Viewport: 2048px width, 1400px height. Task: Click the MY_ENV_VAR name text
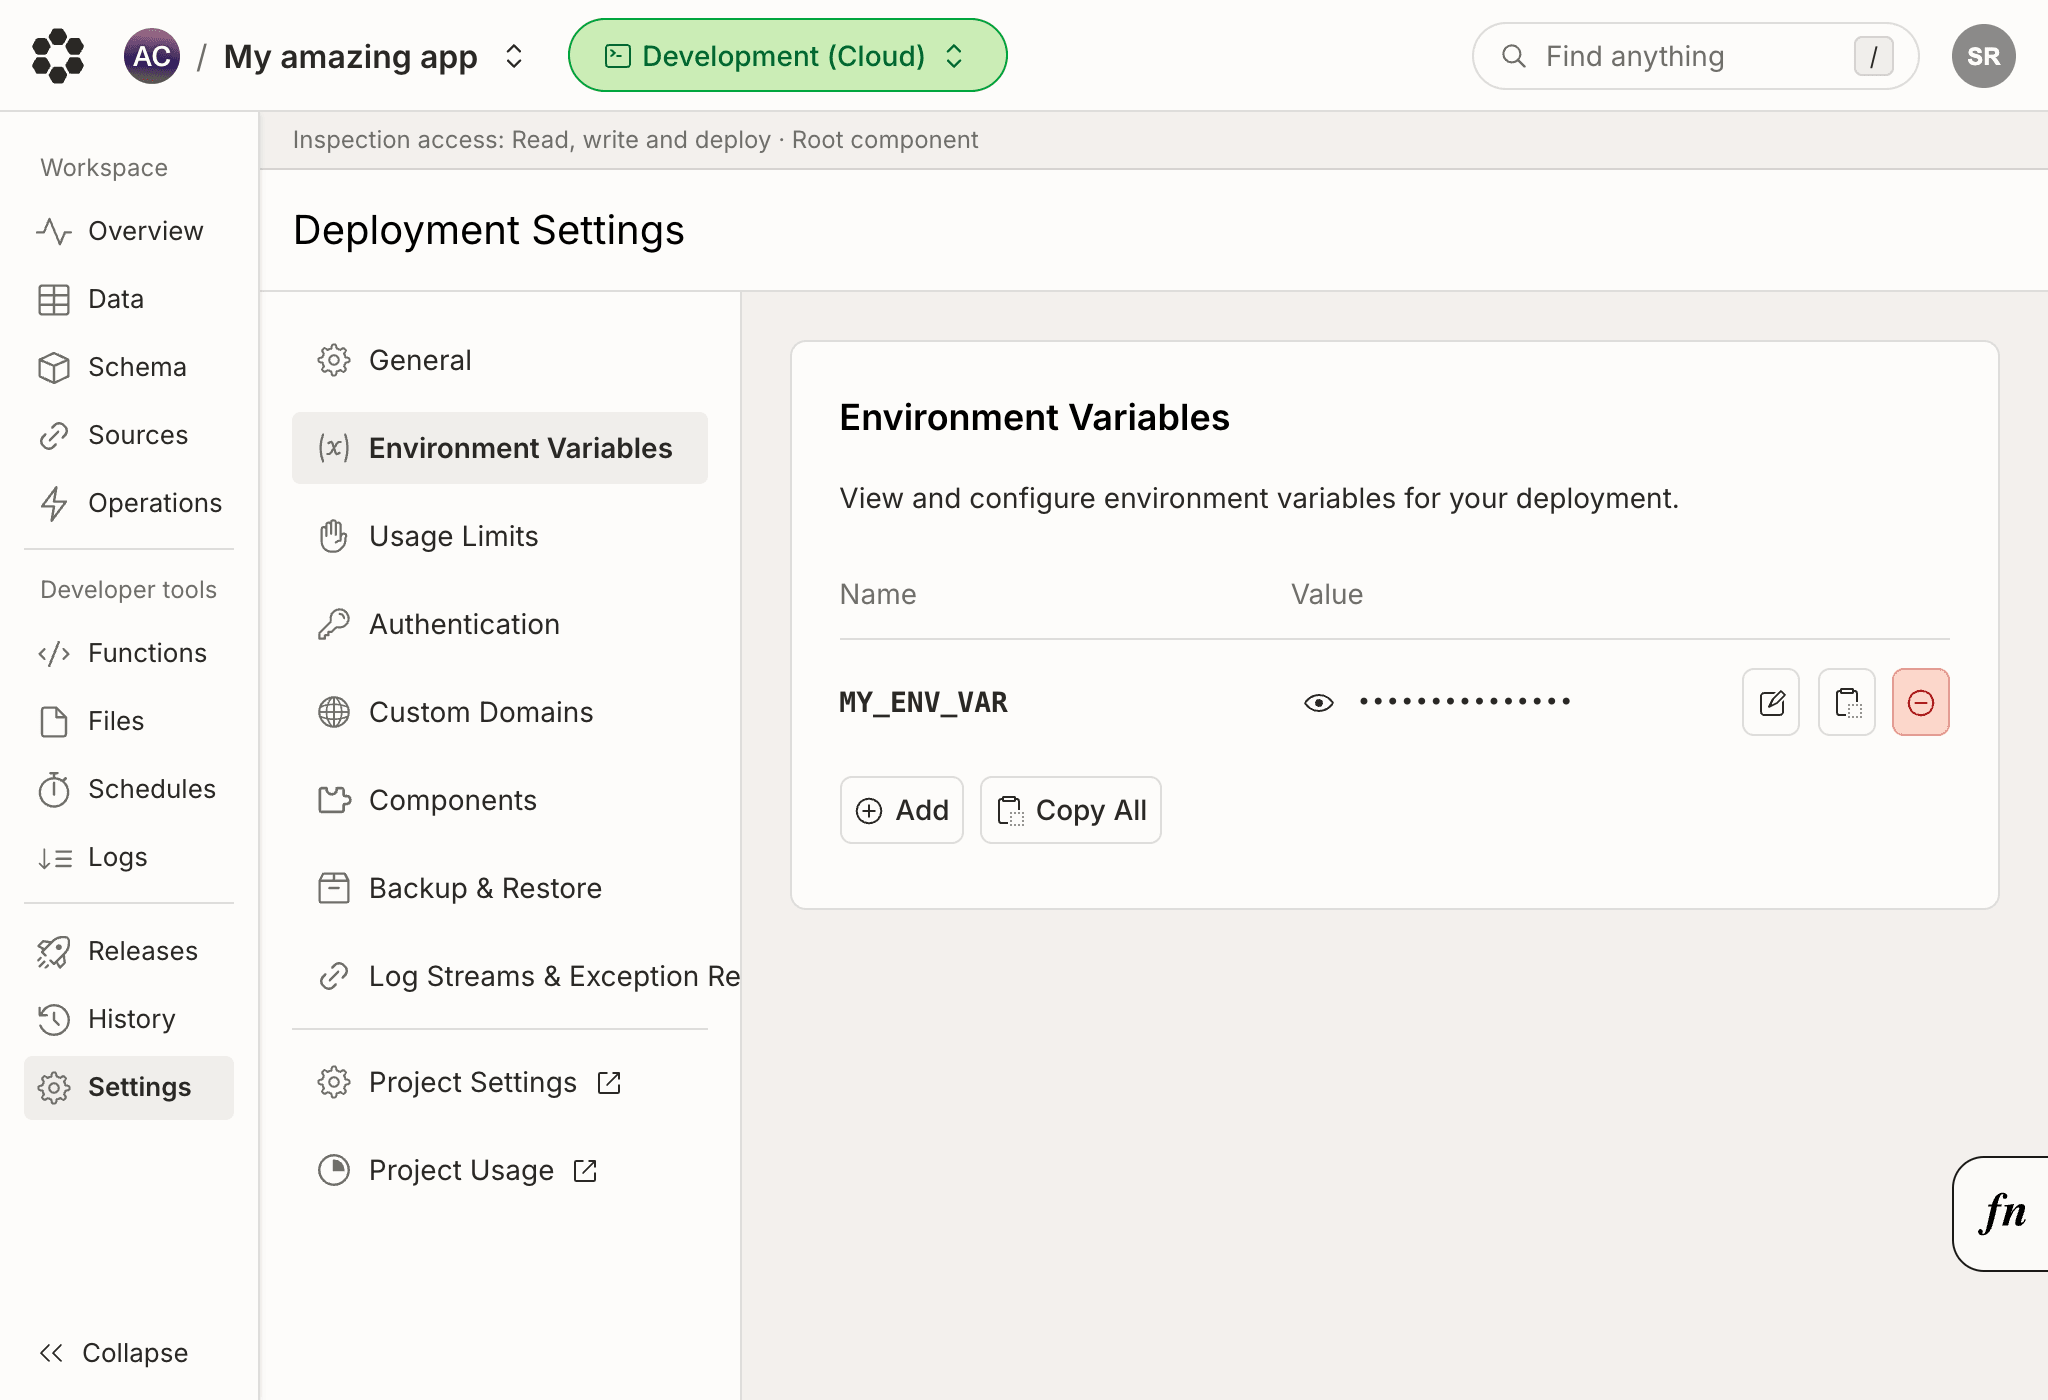pos(923,702)
